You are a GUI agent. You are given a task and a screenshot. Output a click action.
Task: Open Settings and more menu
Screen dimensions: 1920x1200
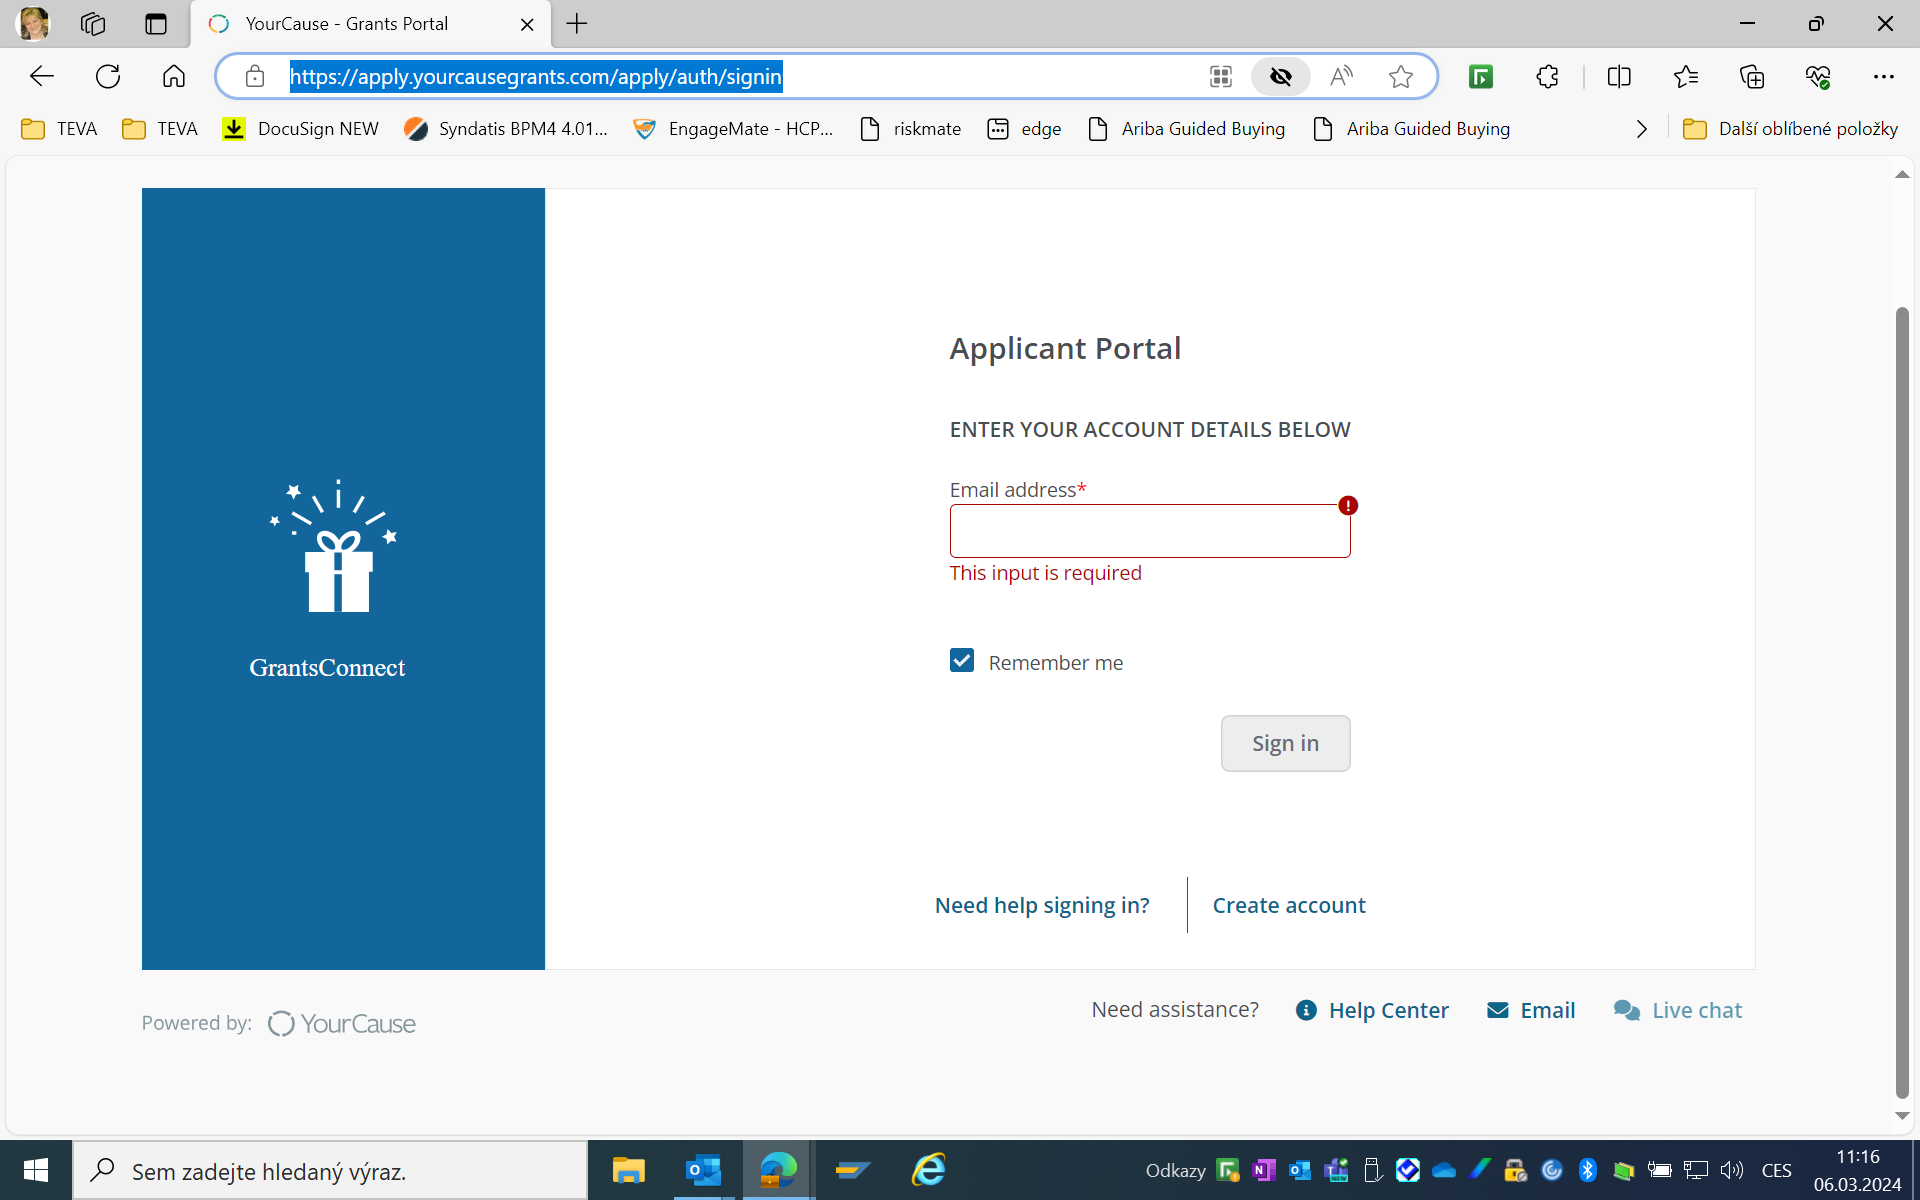coord(1884,77)
